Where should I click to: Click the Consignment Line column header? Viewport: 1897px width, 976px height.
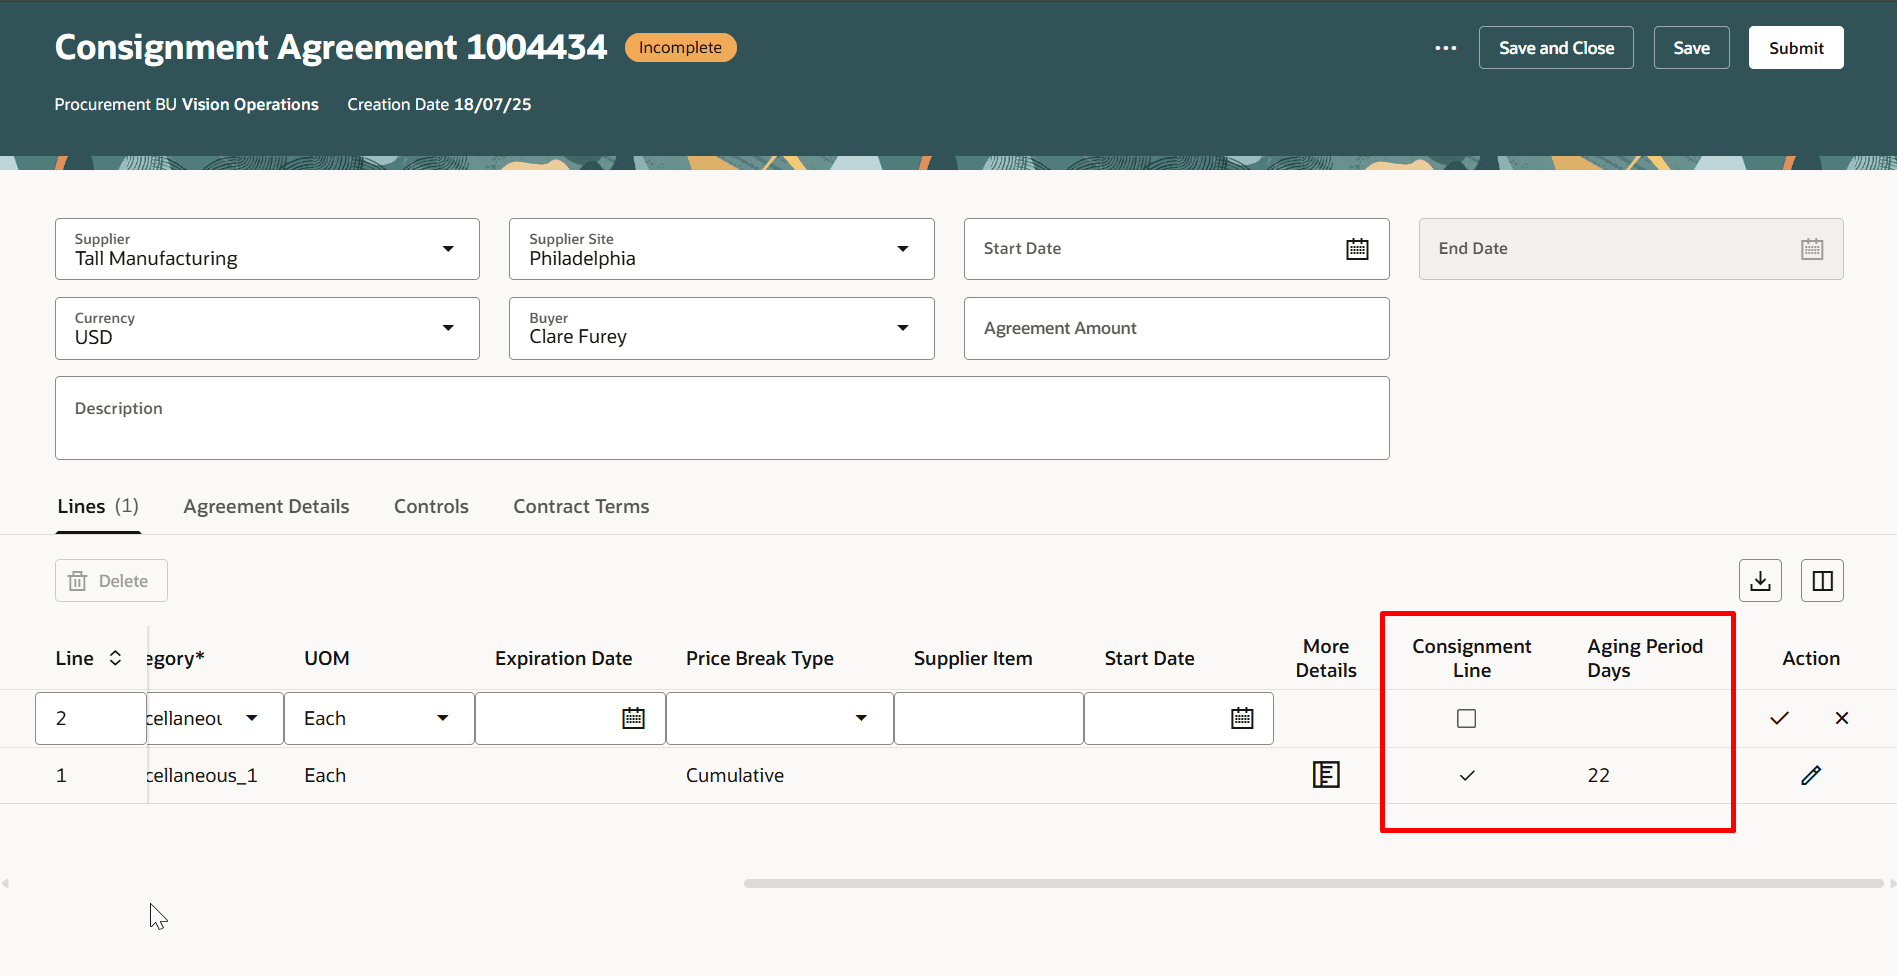1472,658
